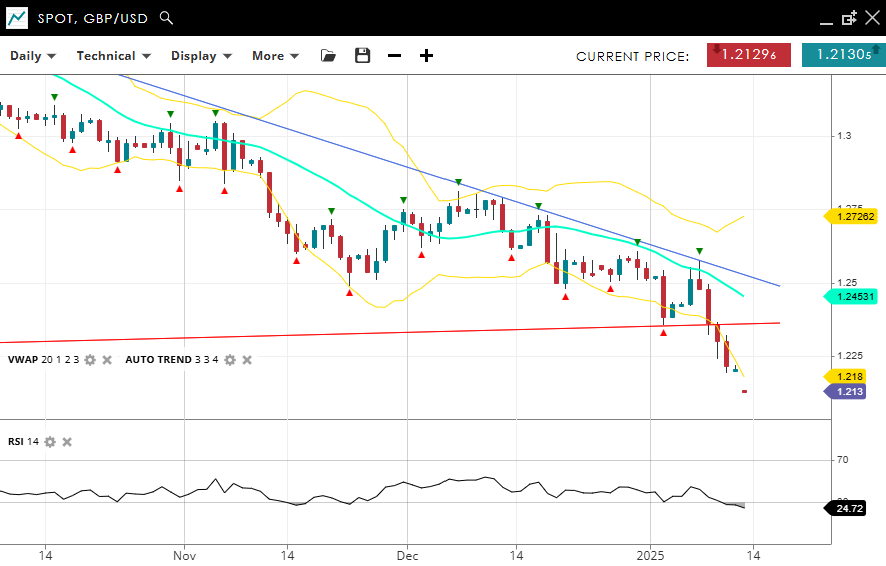
Task: Open AUTO TREND settings gear
Action: click(230, 360)
